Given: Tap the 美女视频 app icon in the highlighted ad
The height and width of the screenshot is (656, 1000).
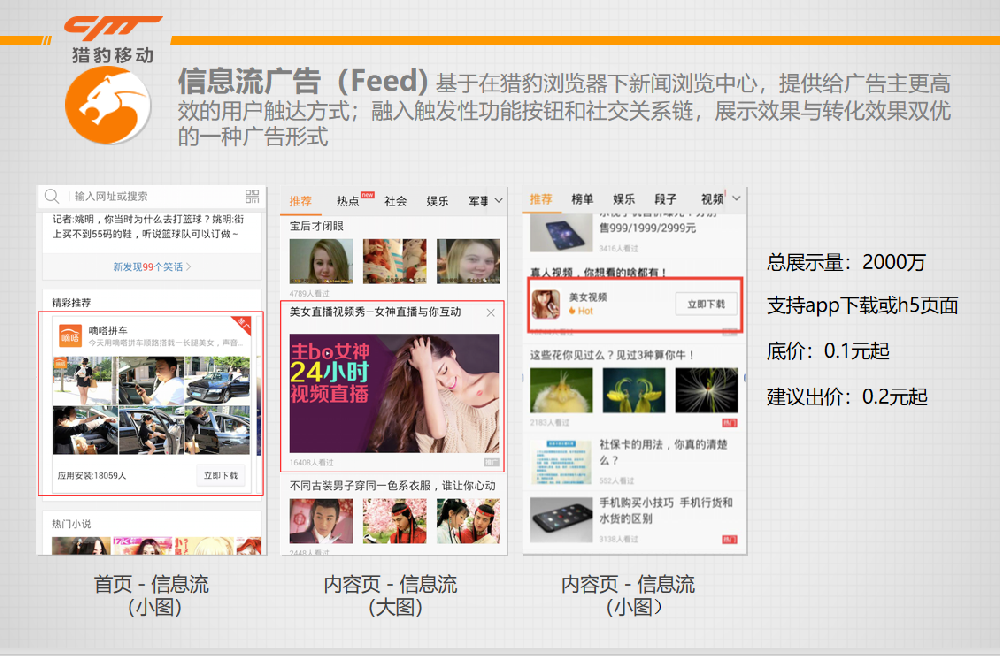Looking at the screenshot, I should (x=546, y=305).
